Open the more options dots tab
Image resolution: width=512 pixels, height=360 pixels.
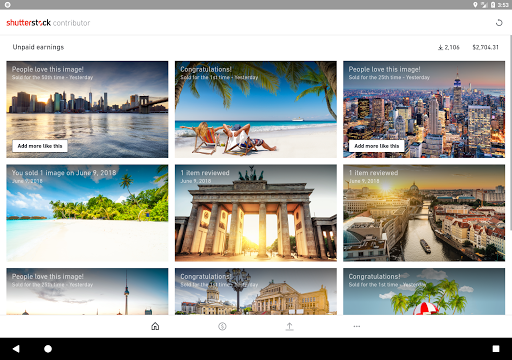coord(357,326)
